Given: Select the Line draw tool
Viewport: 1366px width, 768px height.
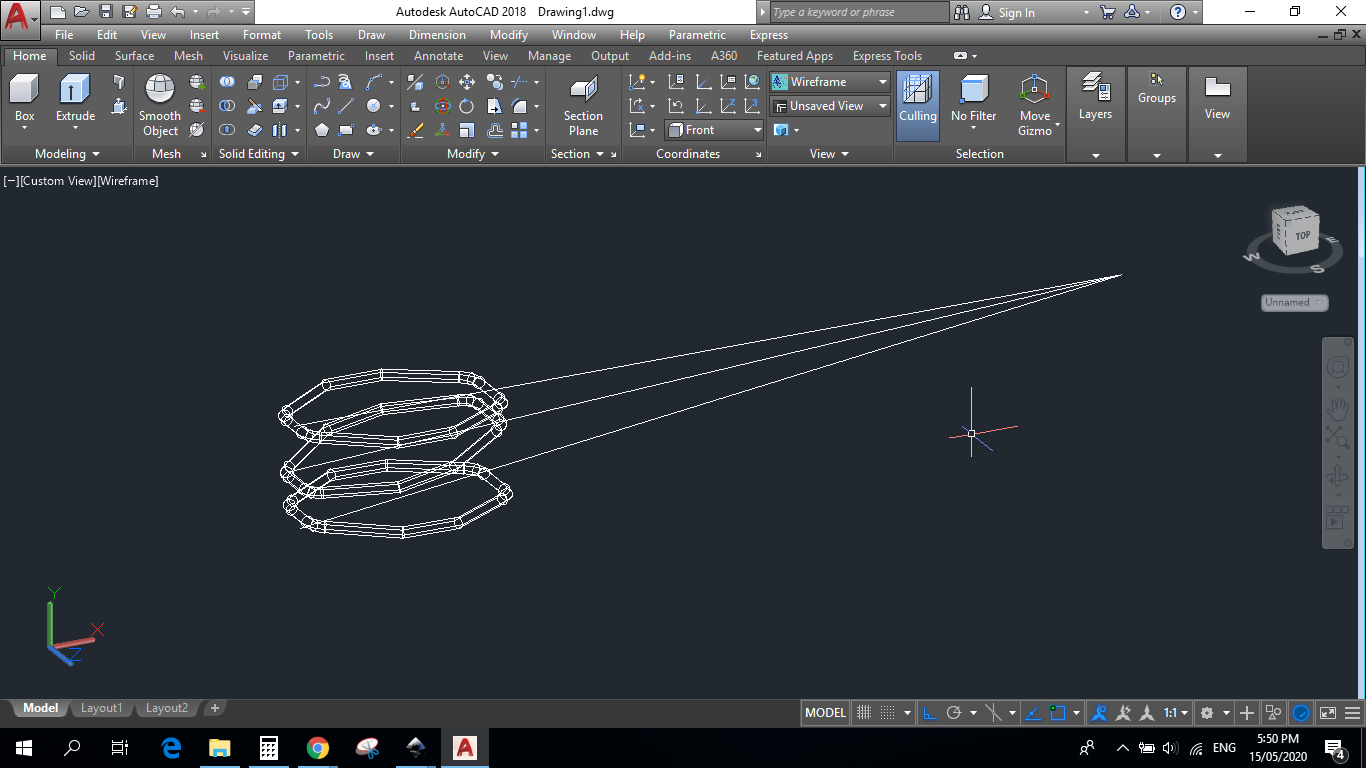Looking at the screenshot, I should point(346,106).
